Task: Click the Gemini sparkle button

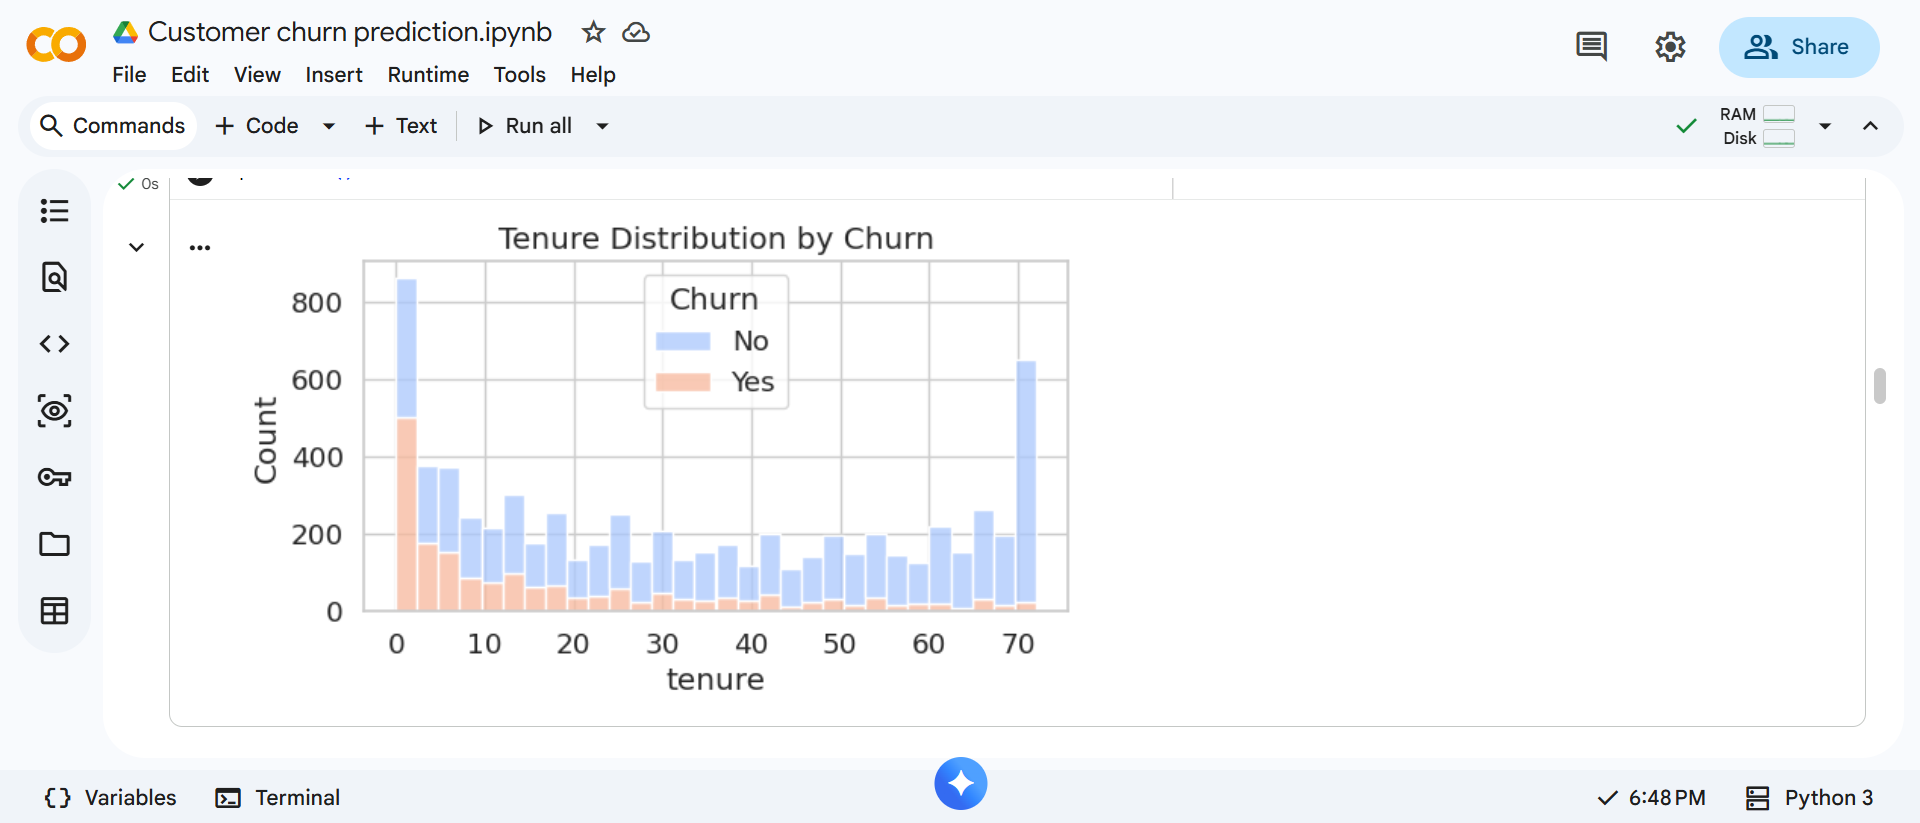Action: [x=960, y=783]
